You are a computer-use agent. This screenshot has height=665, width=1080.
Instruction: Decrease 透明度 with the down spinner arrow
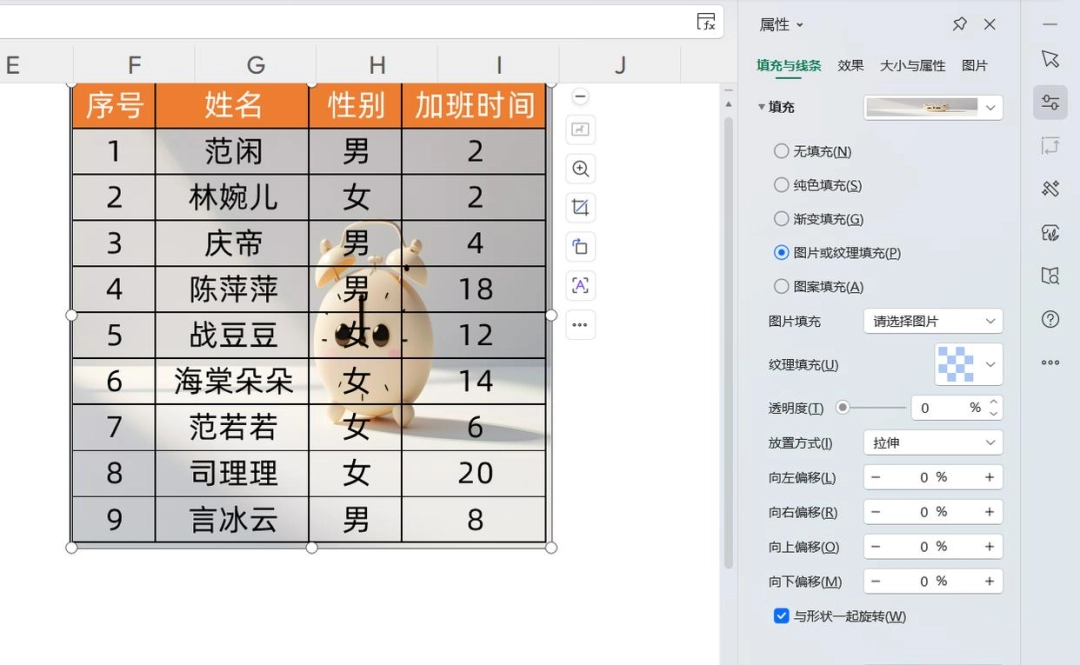(993, 413)
